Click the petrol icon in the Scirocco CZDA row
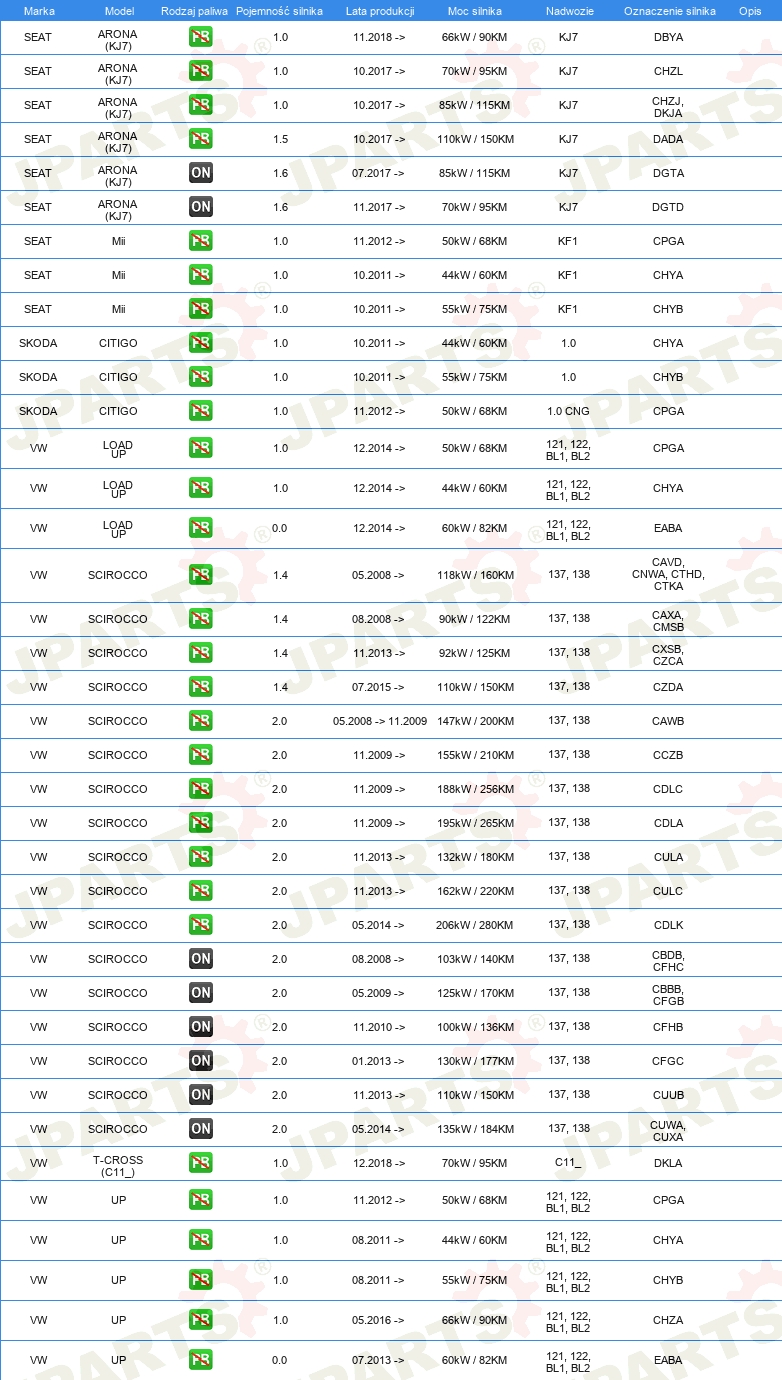 201,687
